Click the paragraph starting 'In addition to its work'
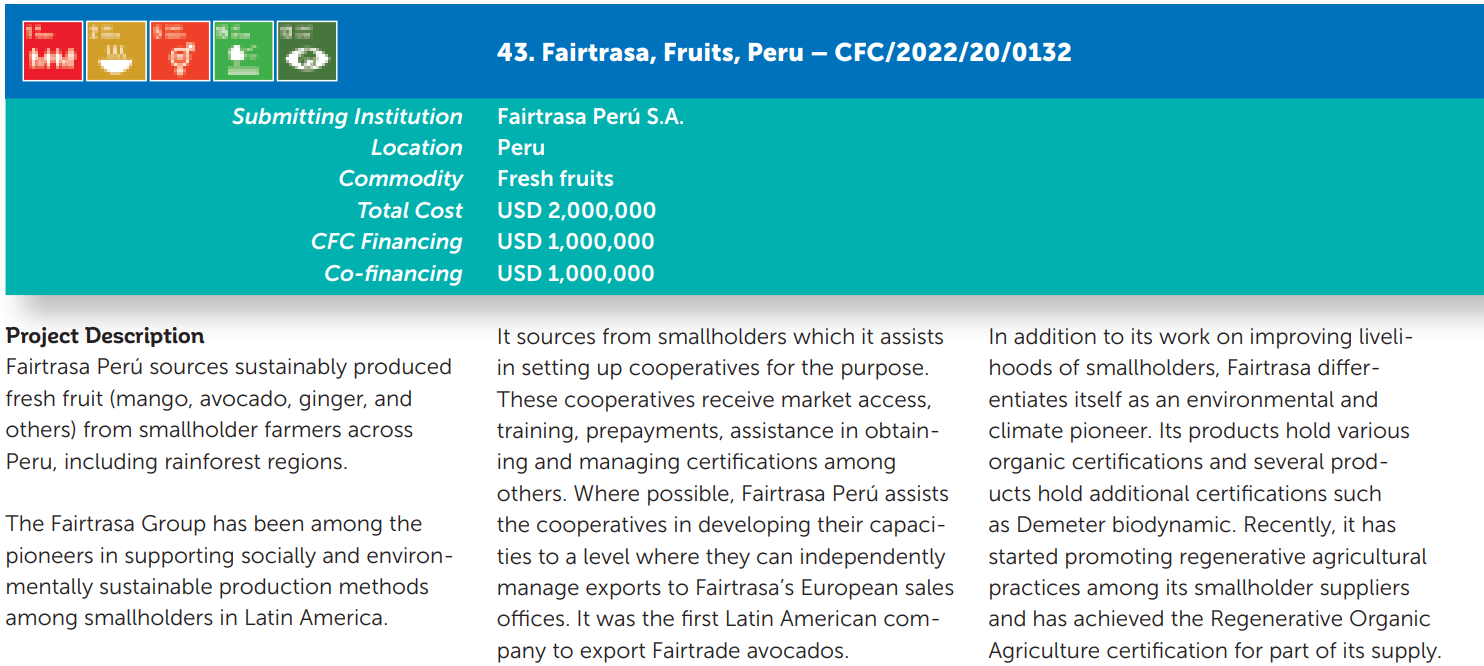Viewport: 1484px width, 666px height. [x=1214, y=493]
